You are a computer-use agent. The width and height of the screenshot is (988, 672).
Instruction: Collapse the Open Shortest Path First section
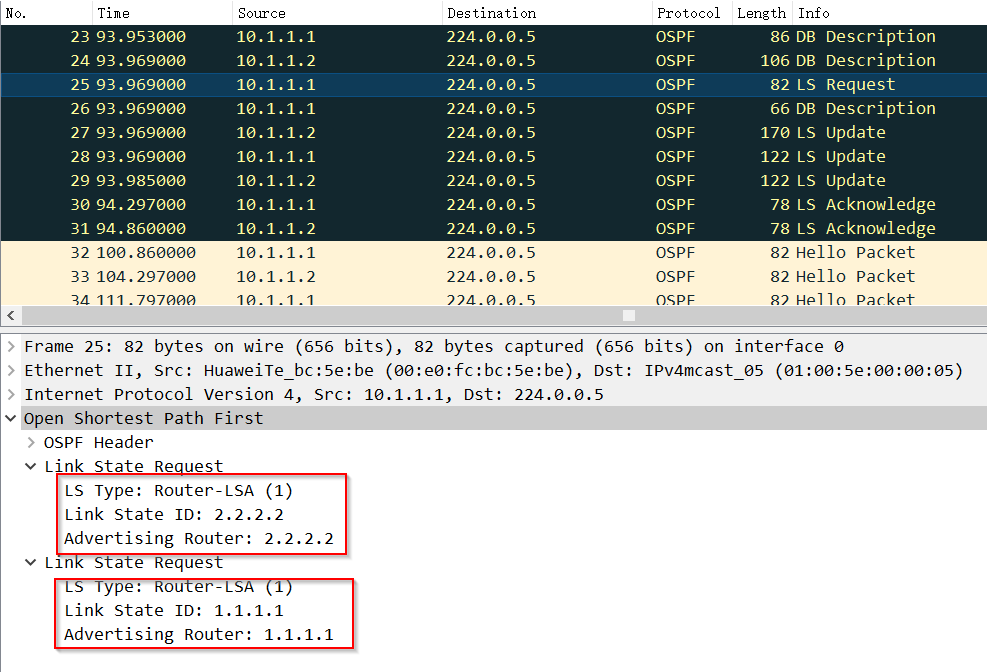tap(11, 418)
